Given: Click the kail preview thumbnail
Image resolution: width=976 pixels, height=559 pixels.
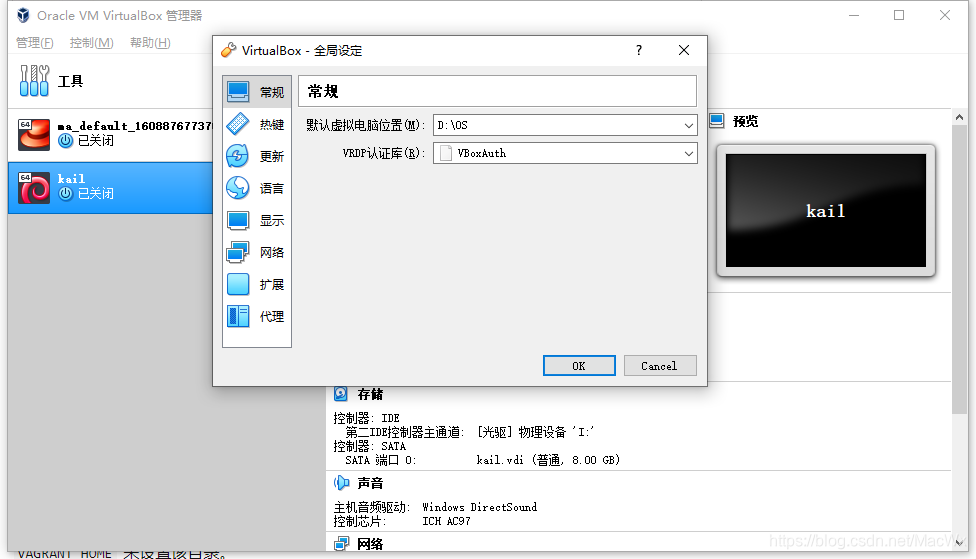Looking at the screenshot, I should 825,210.
